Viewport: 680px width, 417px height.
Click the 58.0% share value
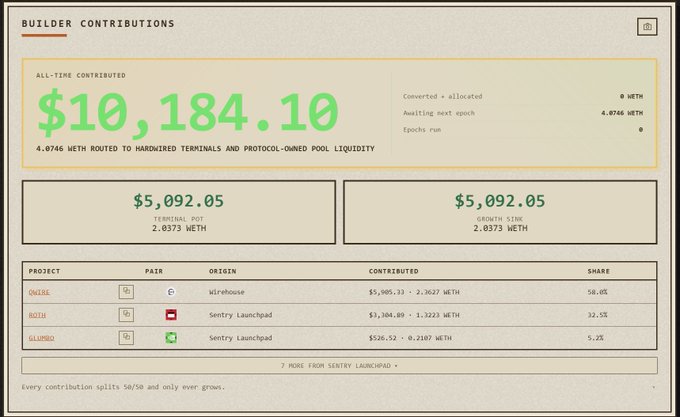[598, 292]
